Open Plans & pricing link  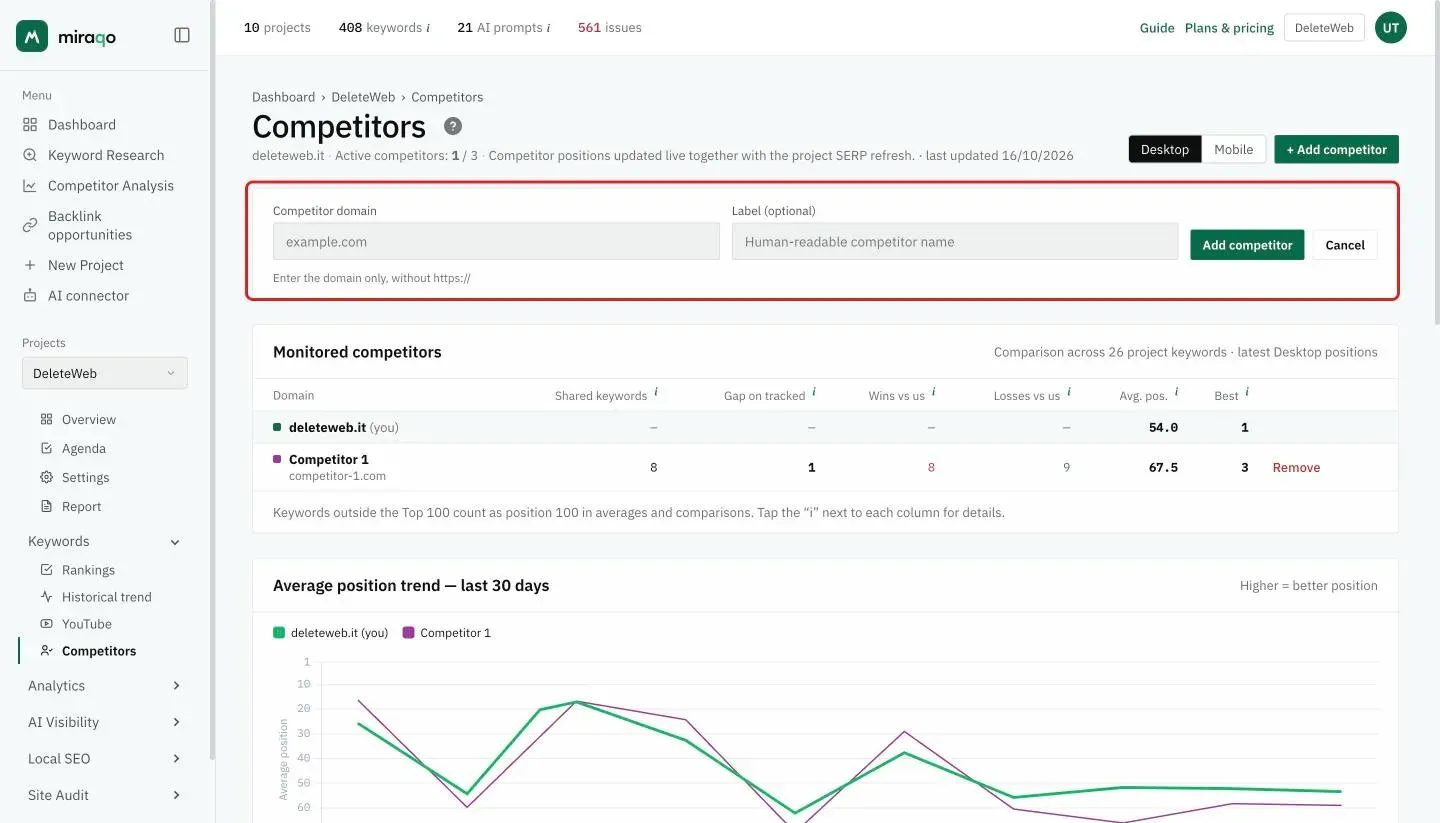(1229, 28)
